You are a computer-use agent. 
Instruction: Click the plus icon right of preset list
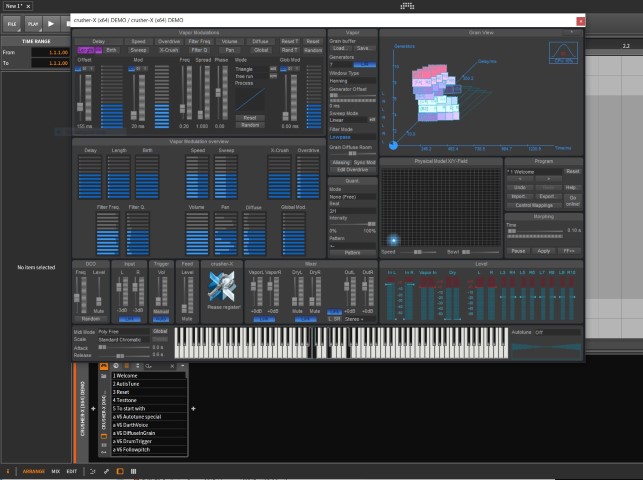(193, 408)
